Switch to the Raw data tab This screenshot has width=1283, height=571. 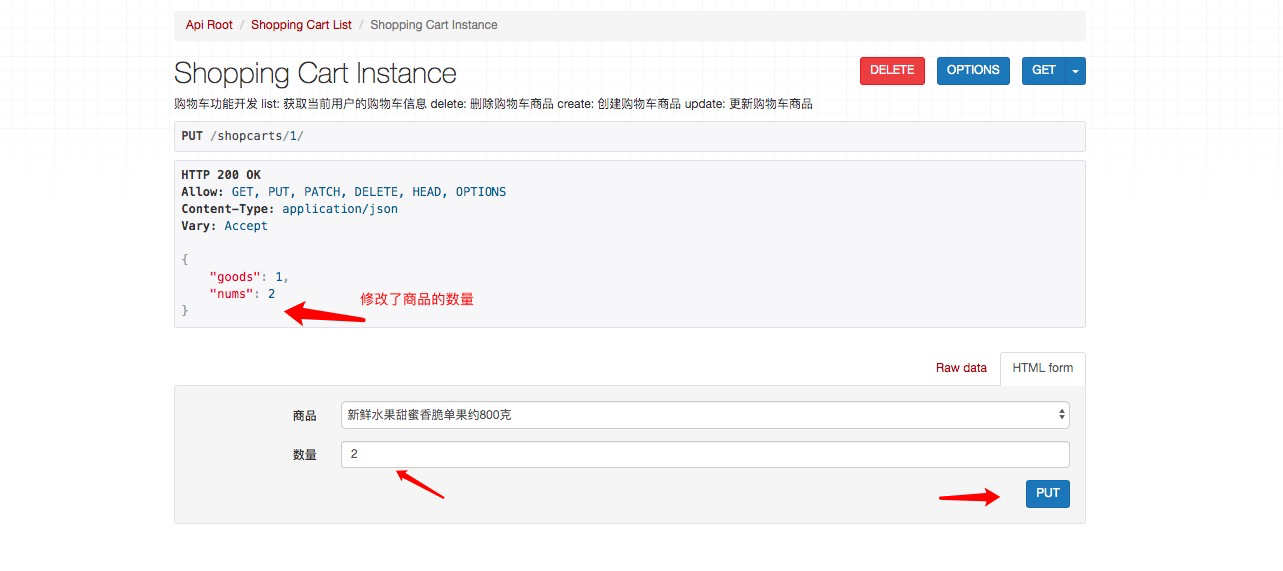click(x=961, y=368)
